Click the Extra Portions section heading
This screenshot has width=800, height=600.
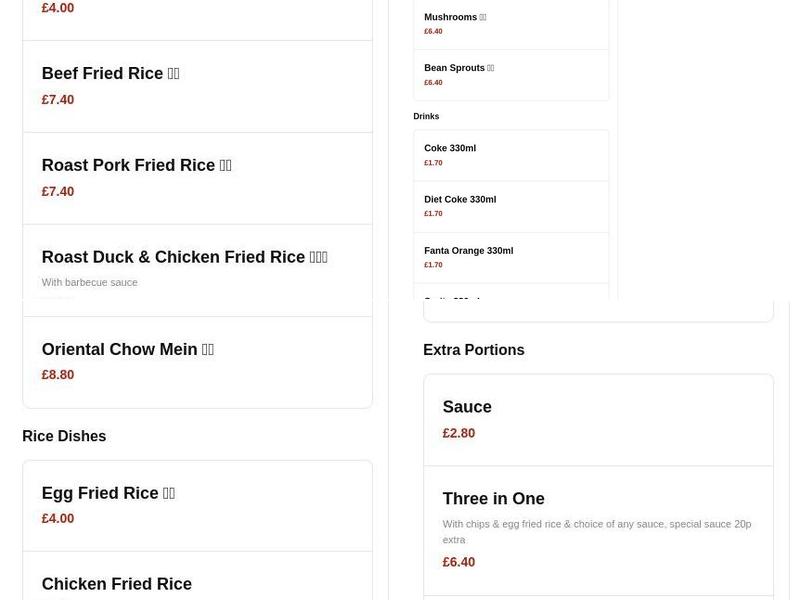coord(473,350)
